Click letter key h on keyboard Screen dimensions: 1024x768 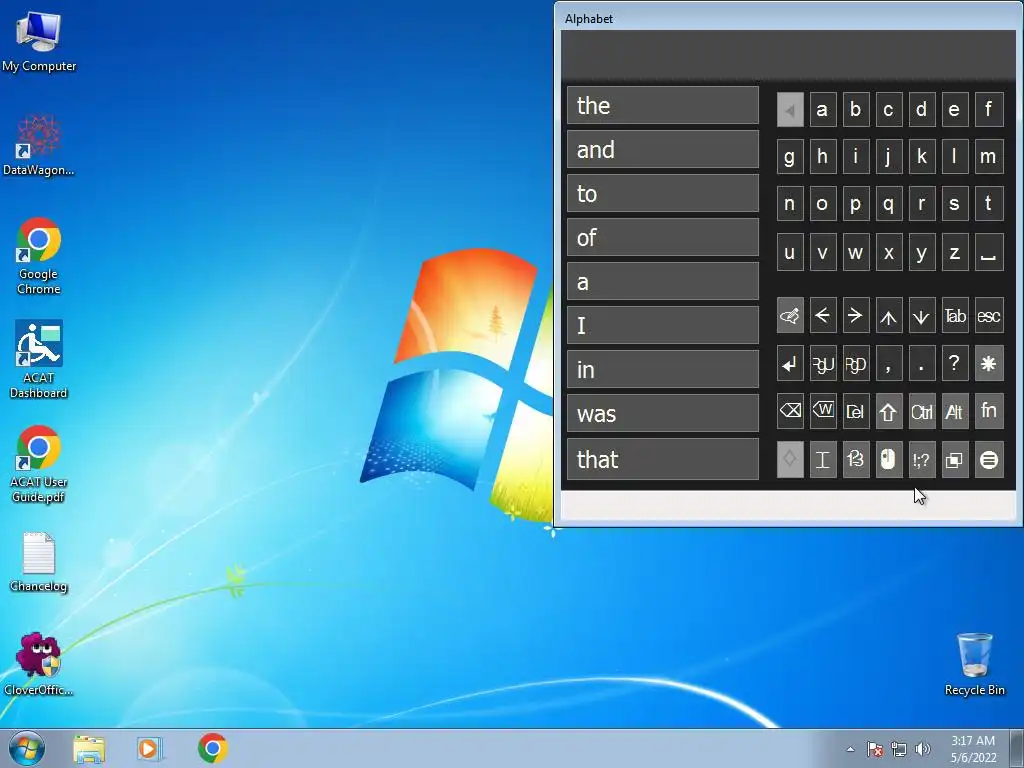tap(823, 157)
